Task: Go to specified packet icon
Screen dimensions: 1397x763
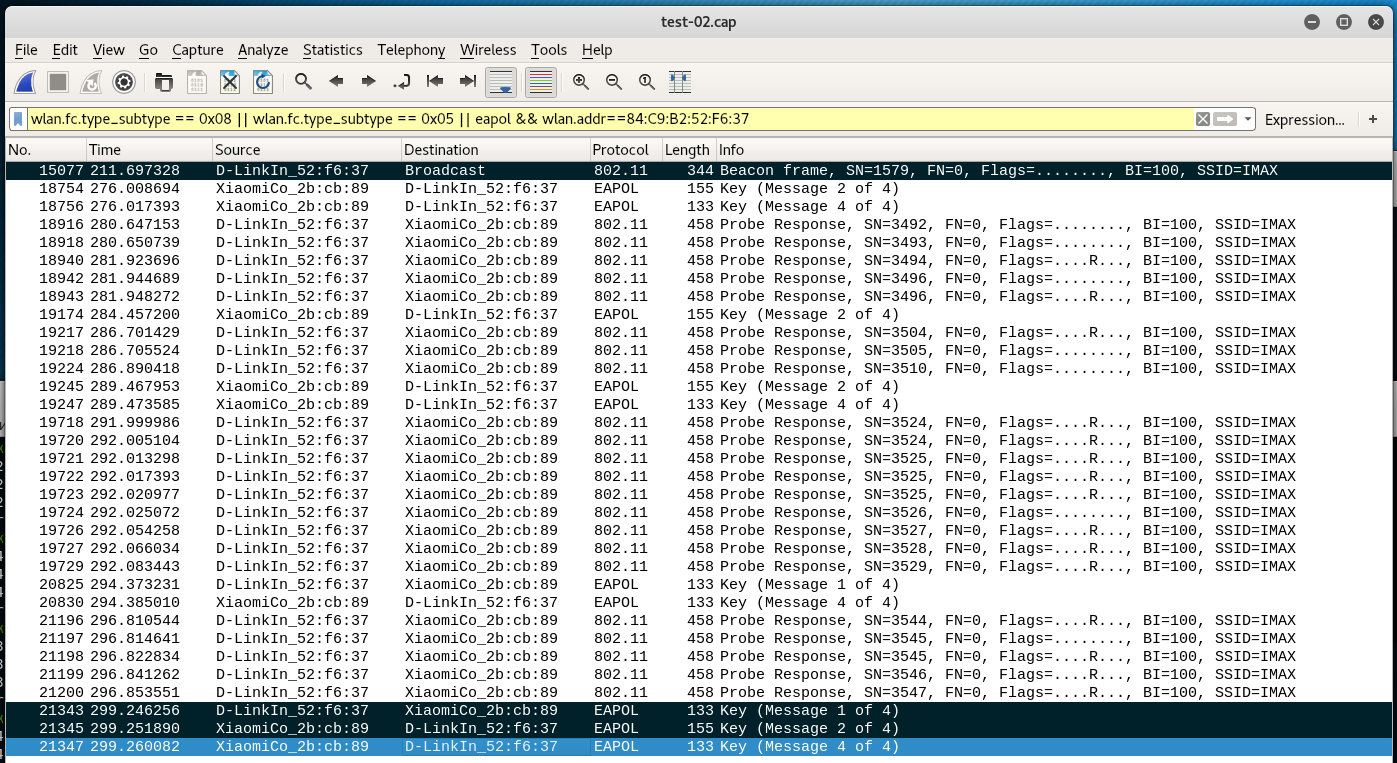Action: point(401,82)
